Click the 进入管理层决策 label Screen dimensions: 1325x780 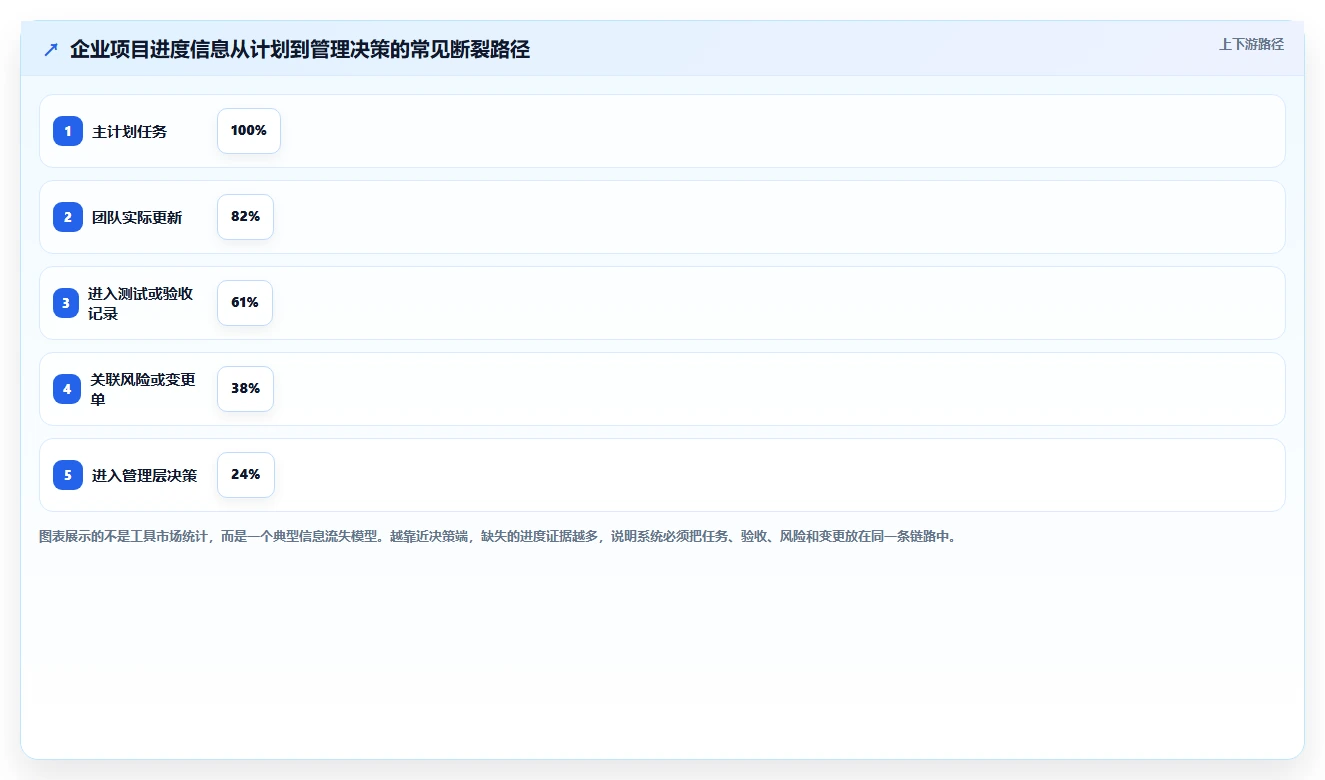[x=145, y=476]
